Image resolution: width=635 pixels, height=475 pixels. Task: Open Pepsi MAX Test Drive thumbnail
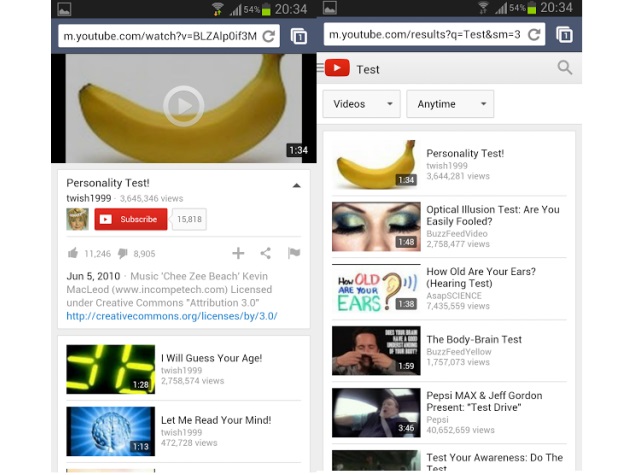pyautogui.click(x=376, y=413)
